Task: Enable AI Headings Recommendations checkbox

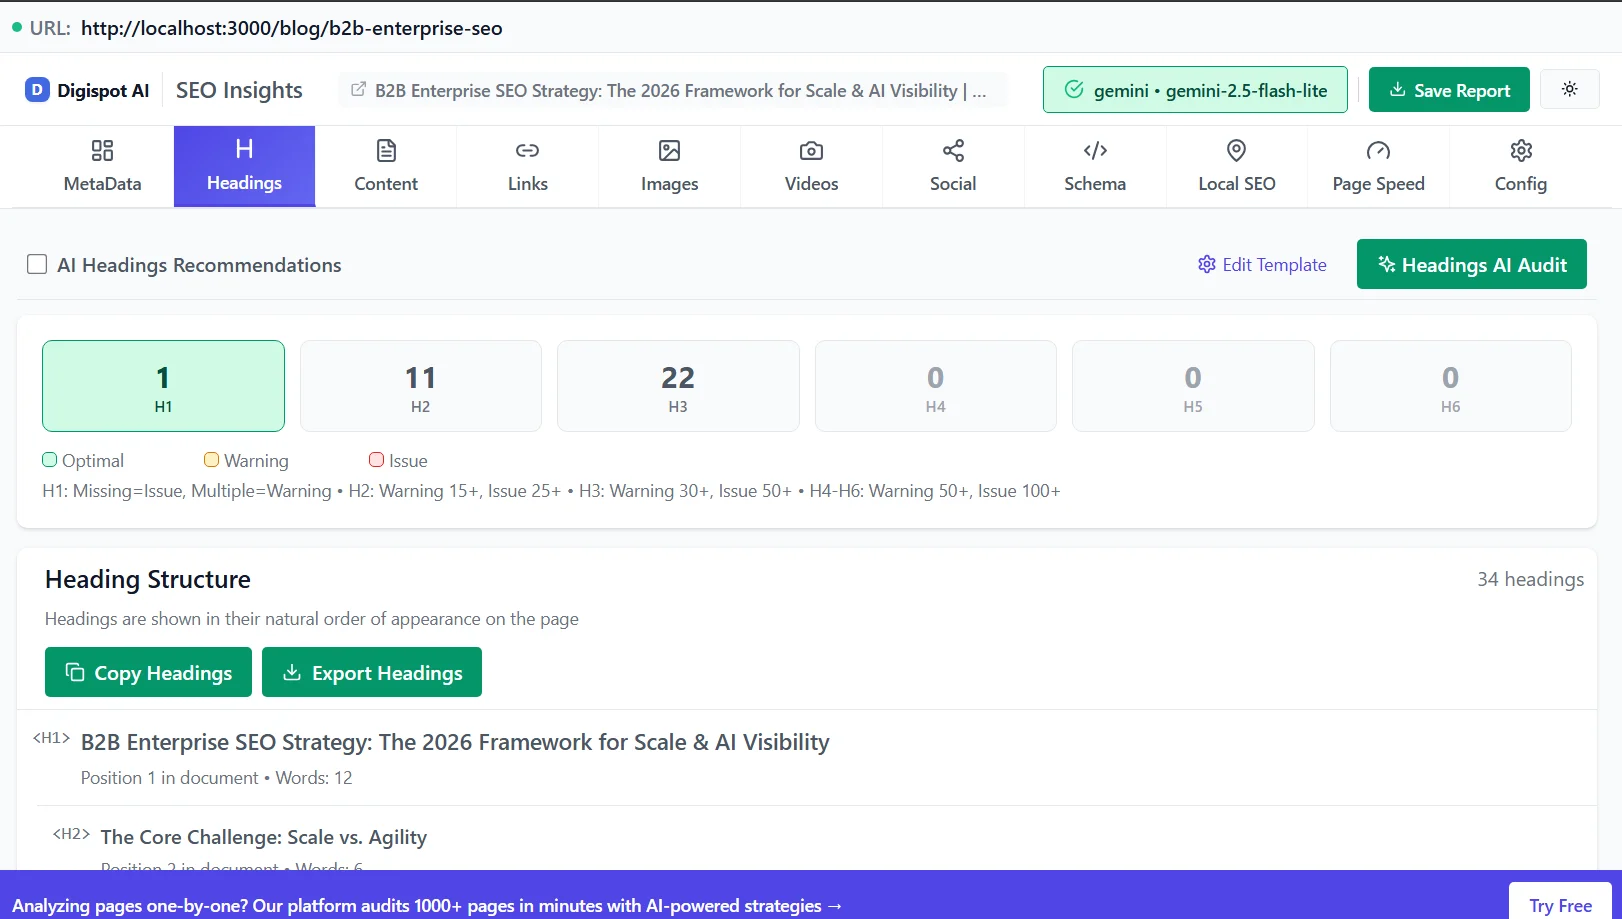Action: (37, 264)
